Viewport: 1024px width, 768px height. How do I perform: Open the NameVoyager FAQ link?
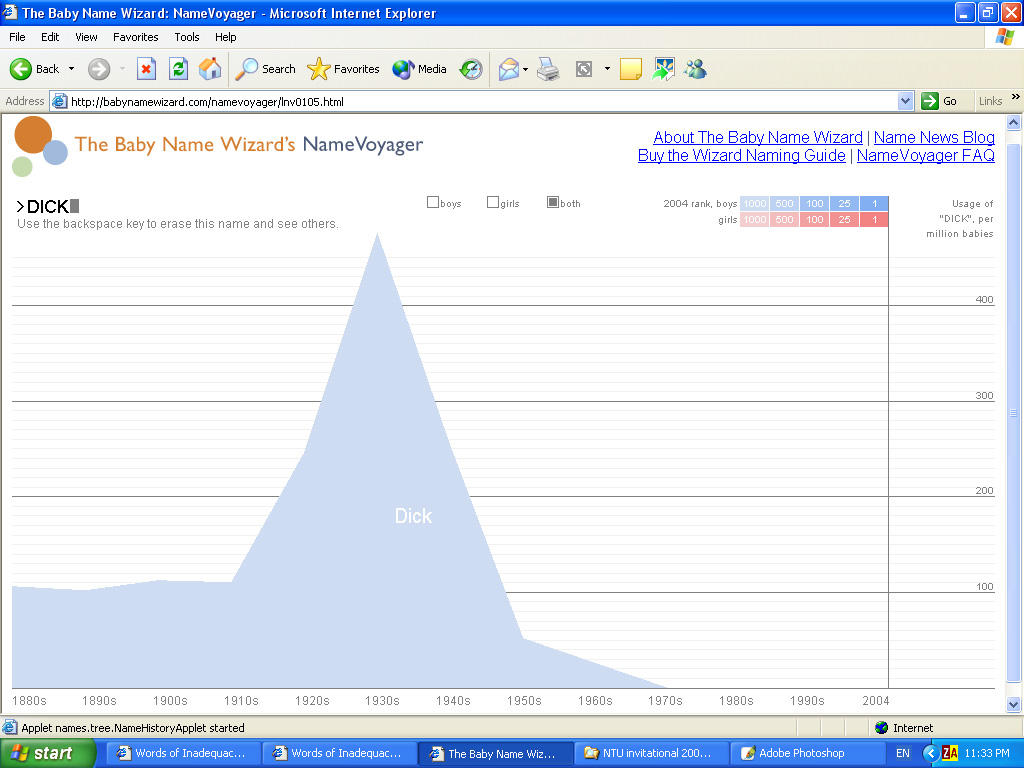[x=925, y=155]
